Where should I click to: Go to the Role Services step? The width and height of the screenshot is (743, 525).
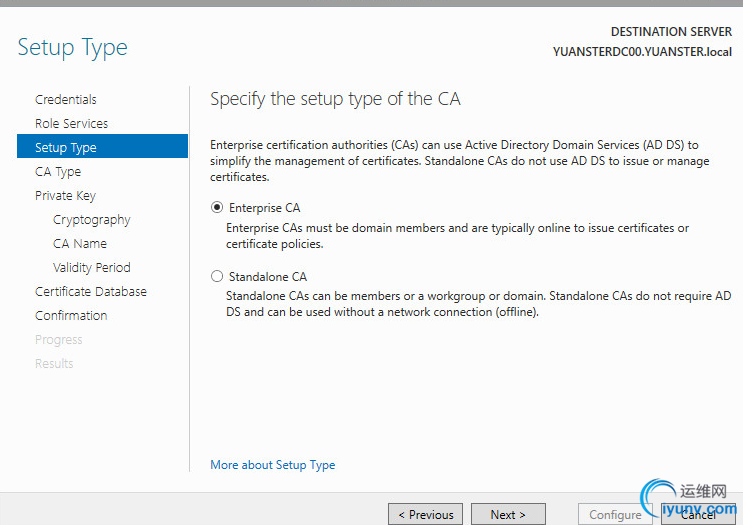click(71, 124)
